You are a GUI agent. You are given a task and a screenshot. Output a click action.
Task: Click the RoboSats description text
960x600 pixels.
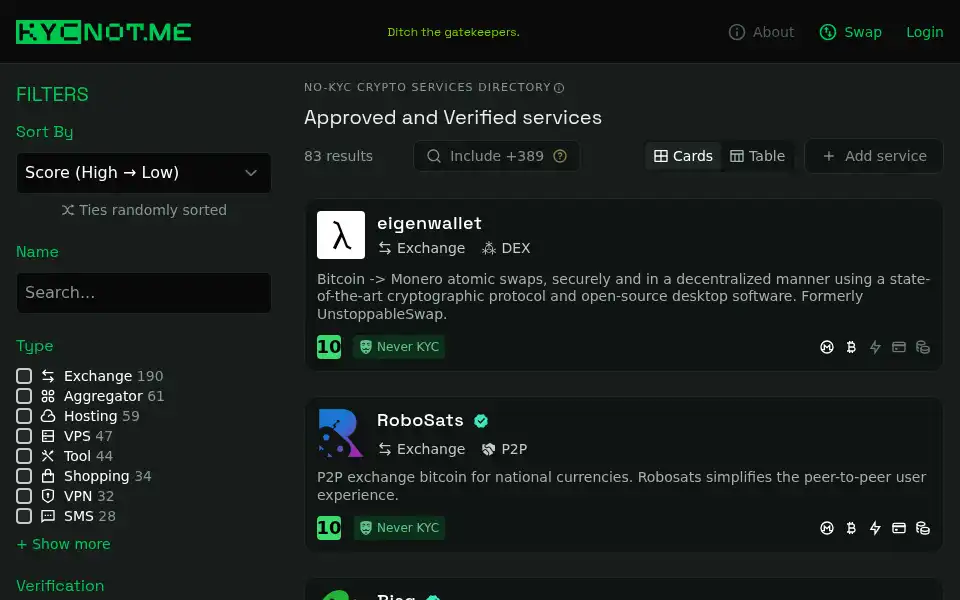point(621,486)
